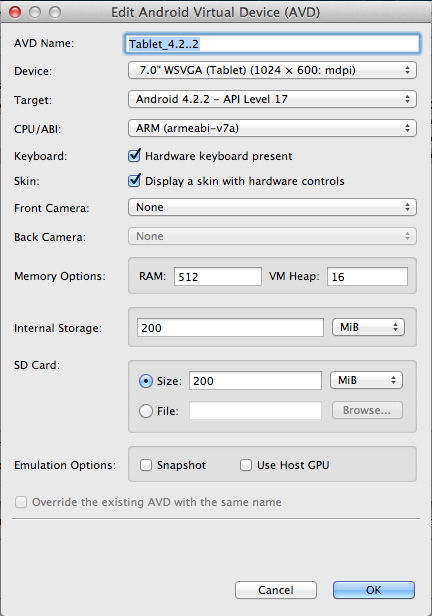Click the AVD Name text field

click(272, 44)
